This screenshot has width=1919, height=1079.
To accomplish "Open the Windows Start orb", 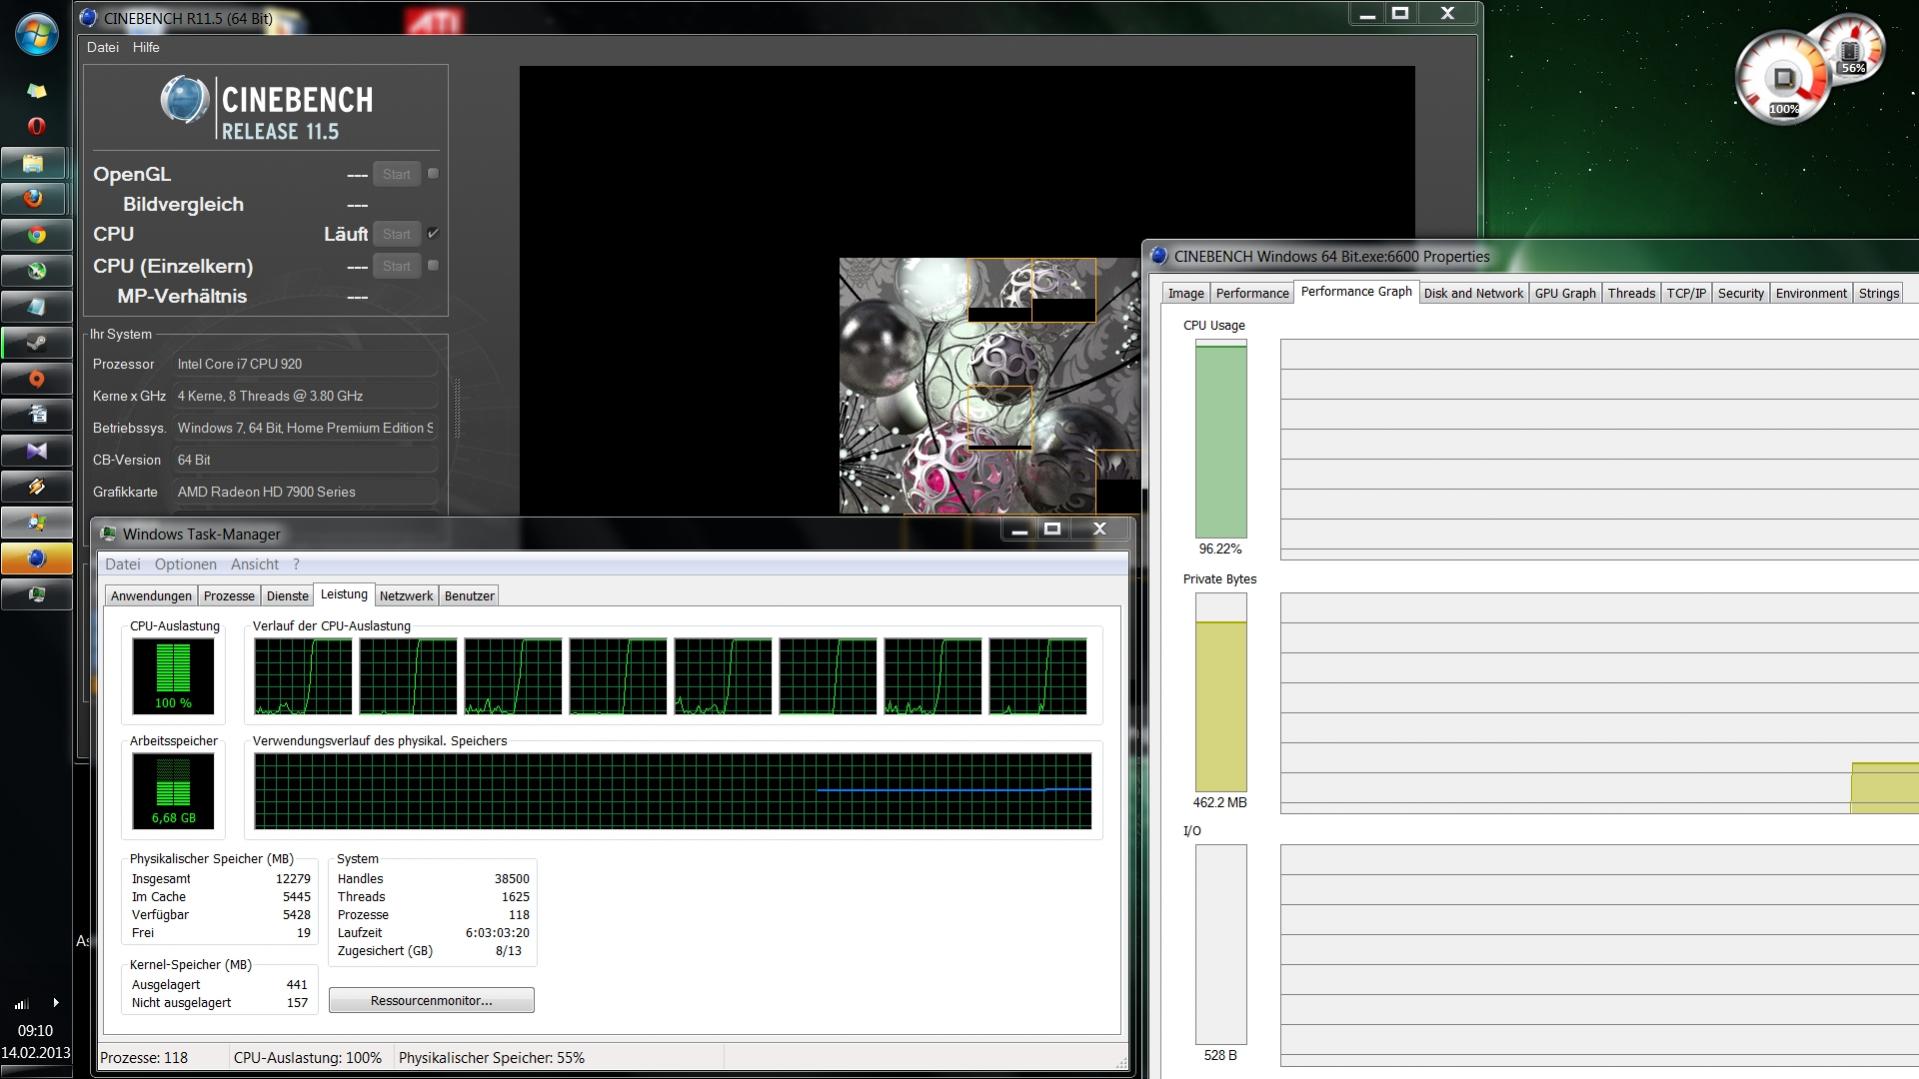I will point(36,34).
